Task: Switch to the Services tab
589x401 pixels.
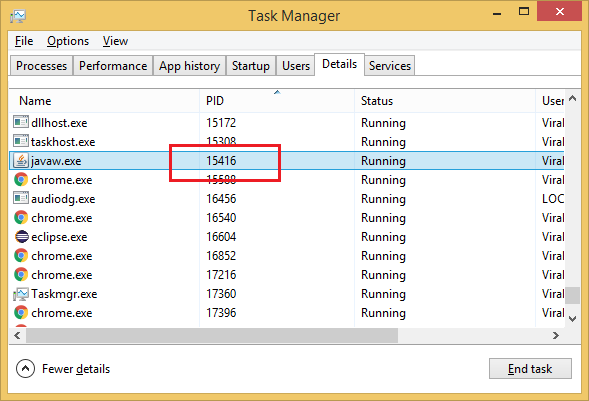Action: click(x=390, y=66)
